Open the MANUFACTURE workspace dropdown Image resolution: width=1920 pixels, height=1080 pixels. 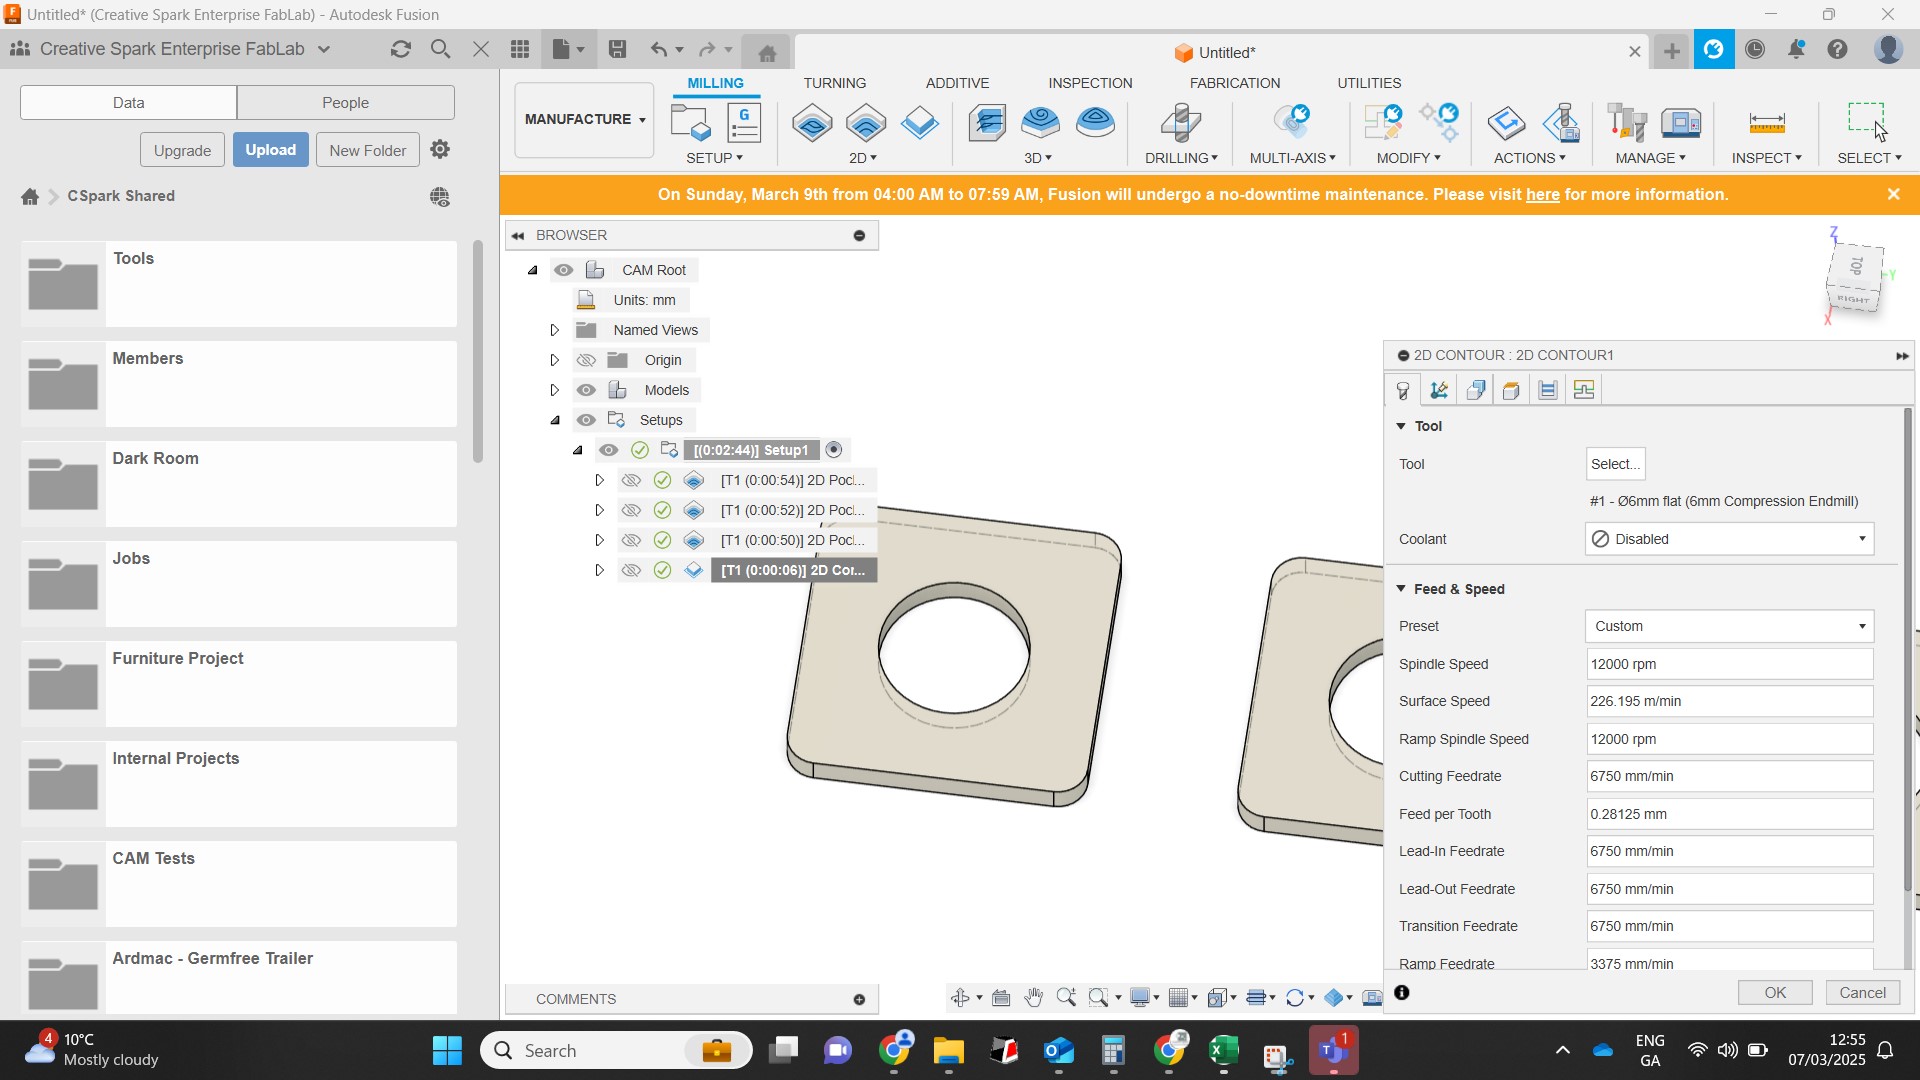tap(584, 119)
